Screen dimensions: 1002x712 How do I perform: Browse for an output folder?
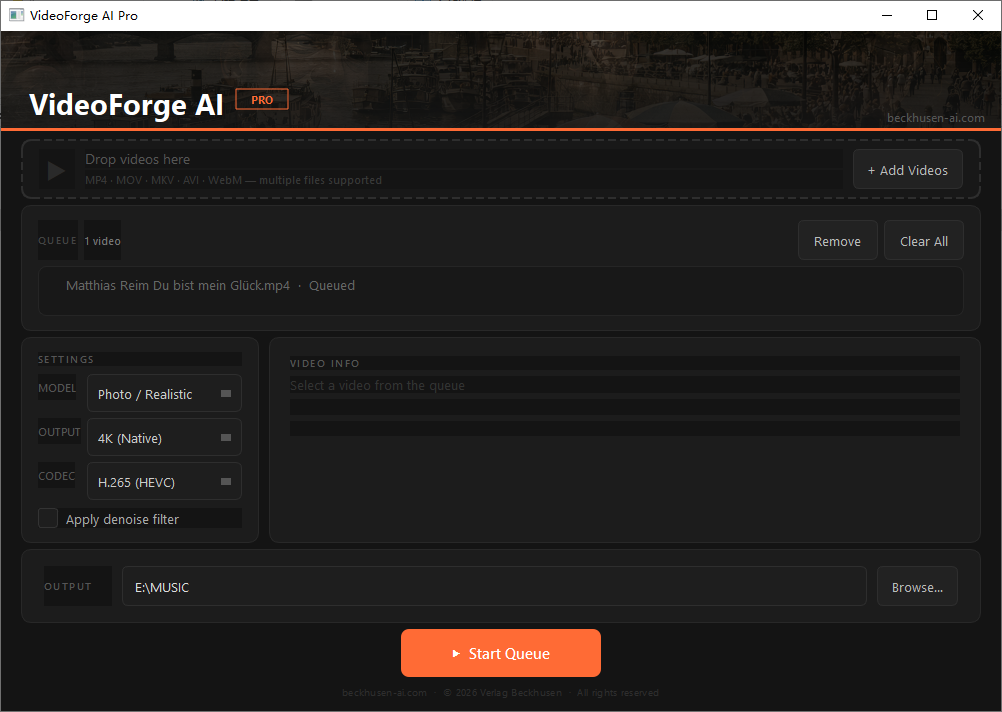(x=917, y=587)
